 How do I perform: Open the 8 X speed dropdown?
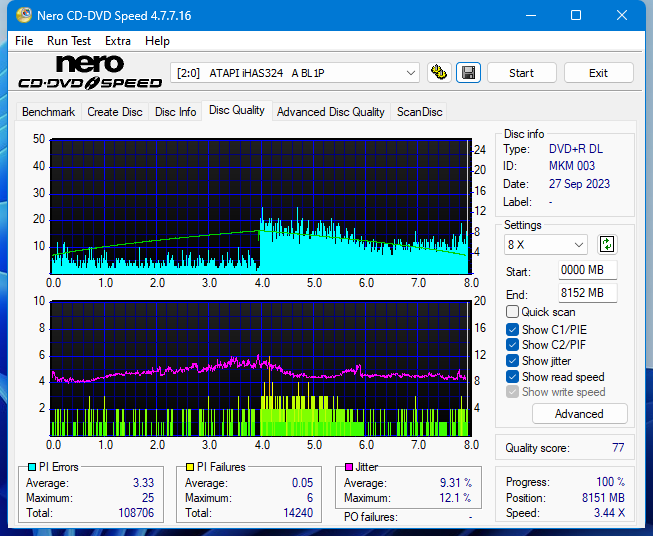546,244
